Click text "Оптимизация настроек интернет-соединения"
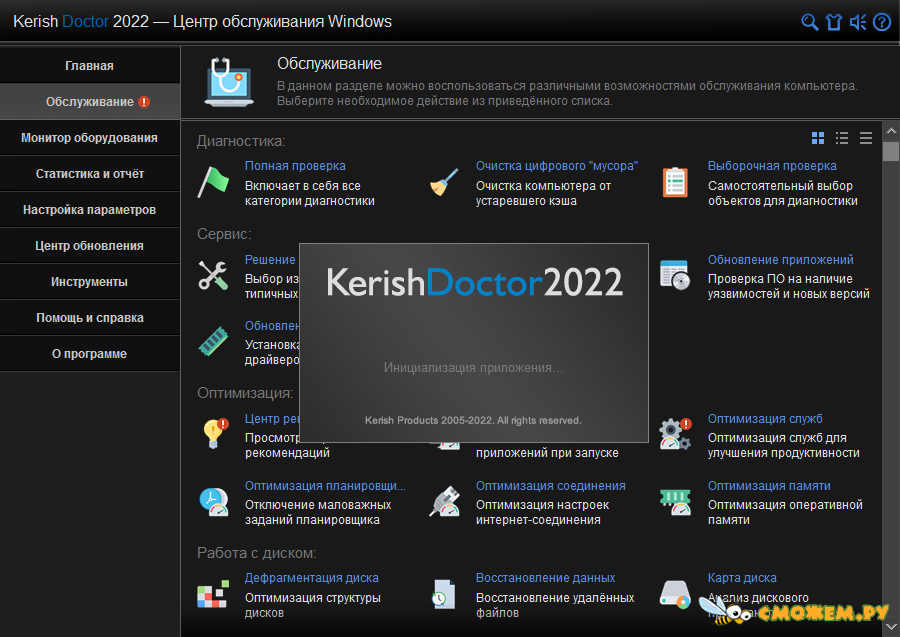 (x=542, y=512)
